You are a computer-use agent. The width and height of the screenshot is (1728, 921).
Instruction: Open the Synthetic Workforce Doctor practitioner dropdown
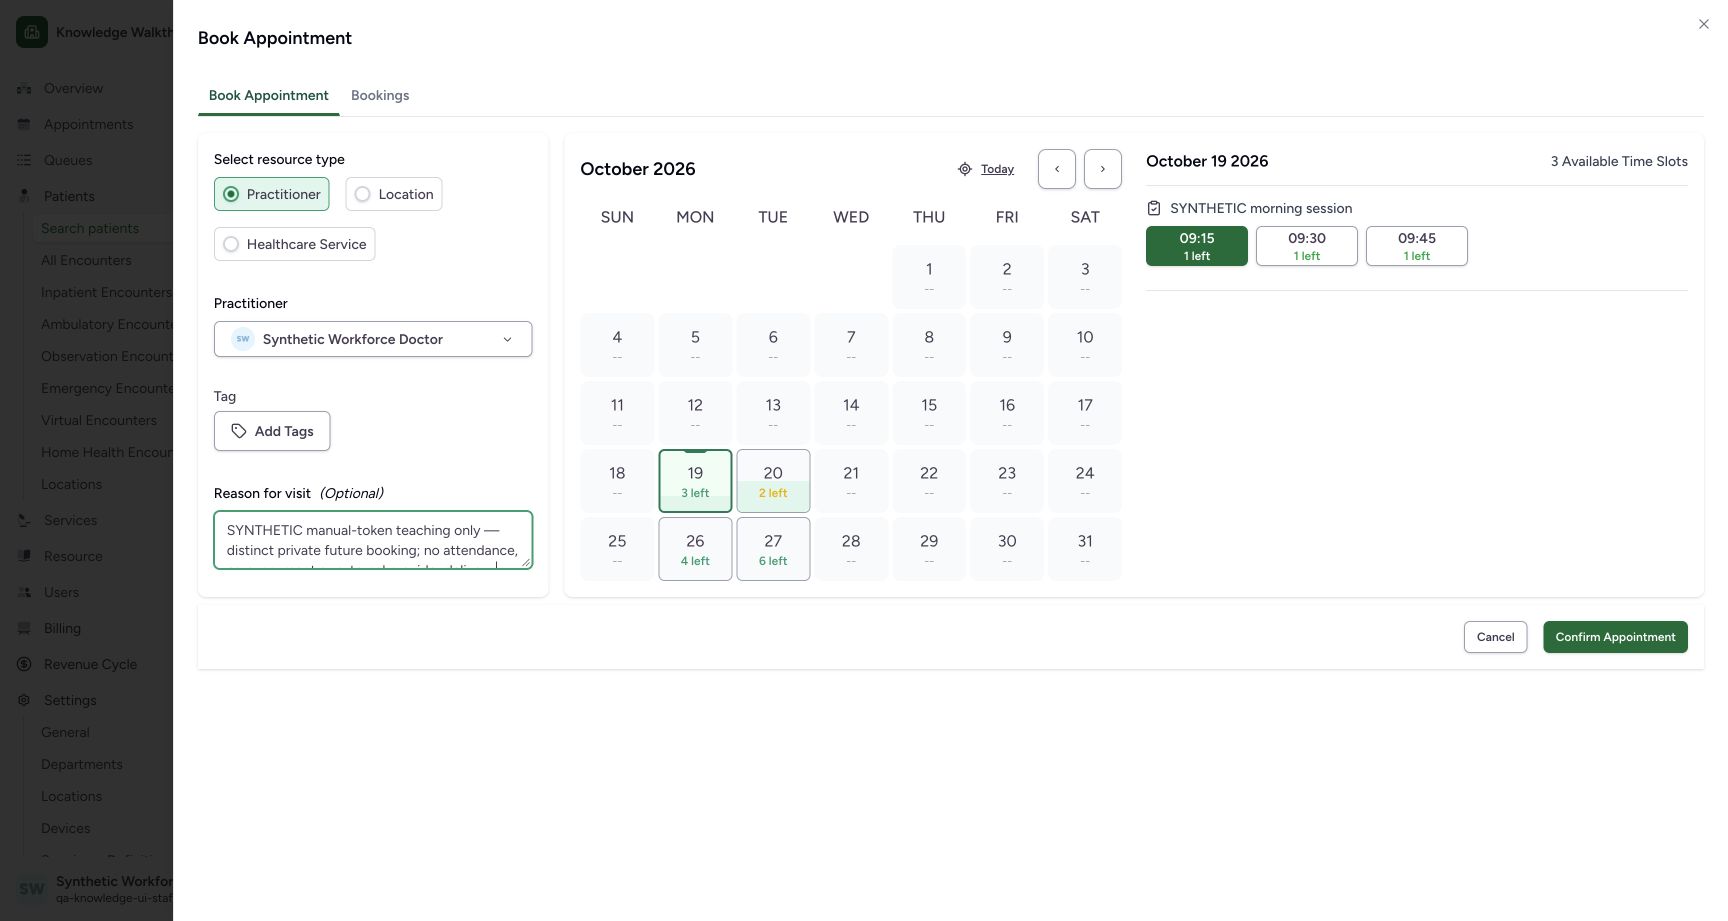point(373,339)
